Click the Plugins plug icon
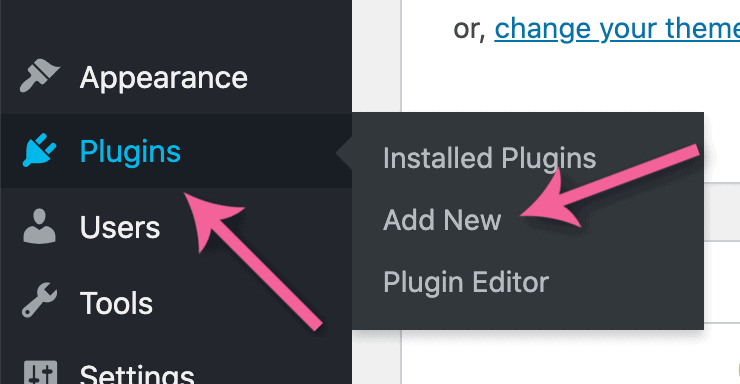This screenshot has height=384, width=740. pyautogui.click(x=40, y=150)
